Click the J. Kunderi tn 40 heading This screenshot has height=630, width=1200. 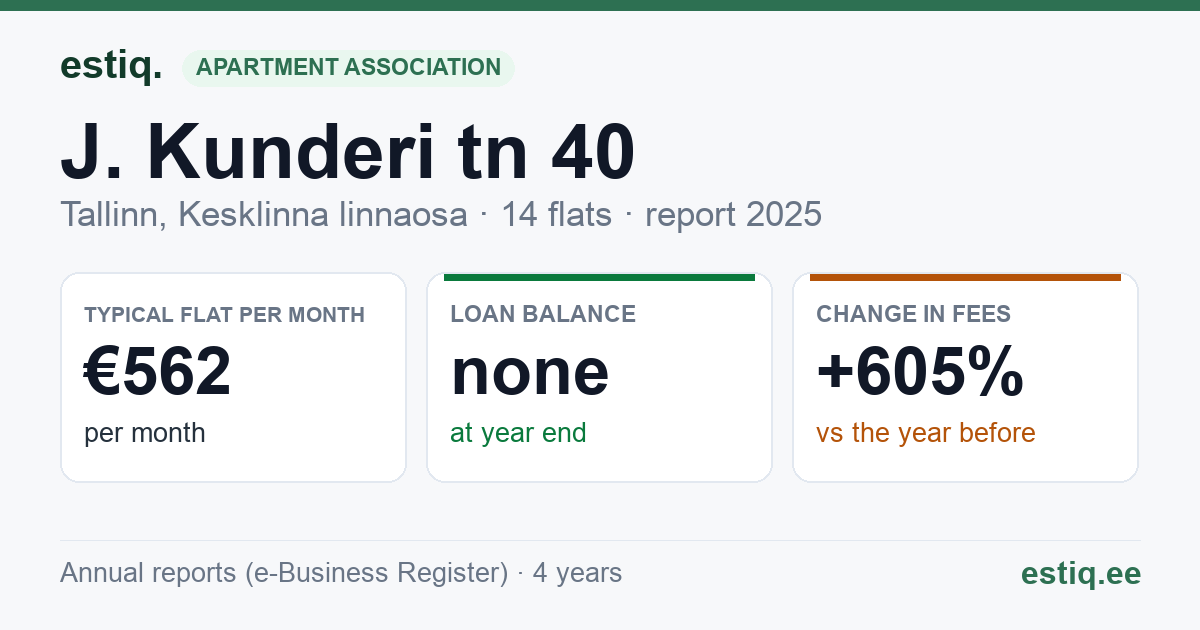click(347, 153)
